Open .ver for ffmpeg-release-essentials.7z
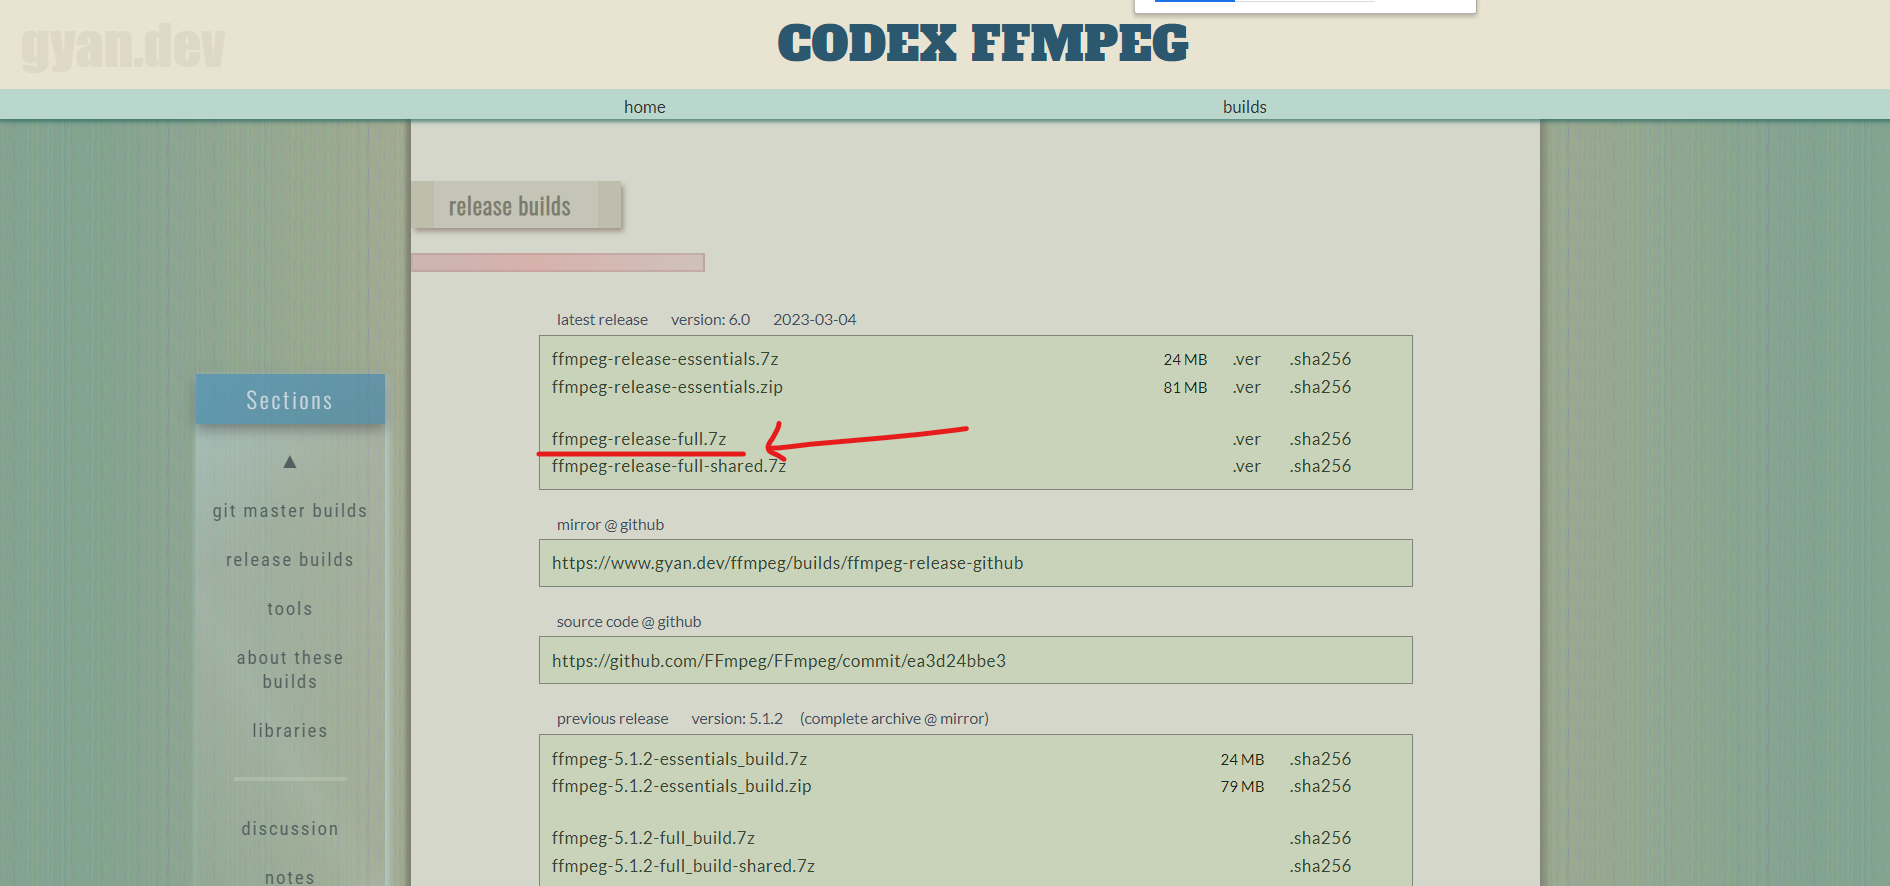 point(1246,359)
